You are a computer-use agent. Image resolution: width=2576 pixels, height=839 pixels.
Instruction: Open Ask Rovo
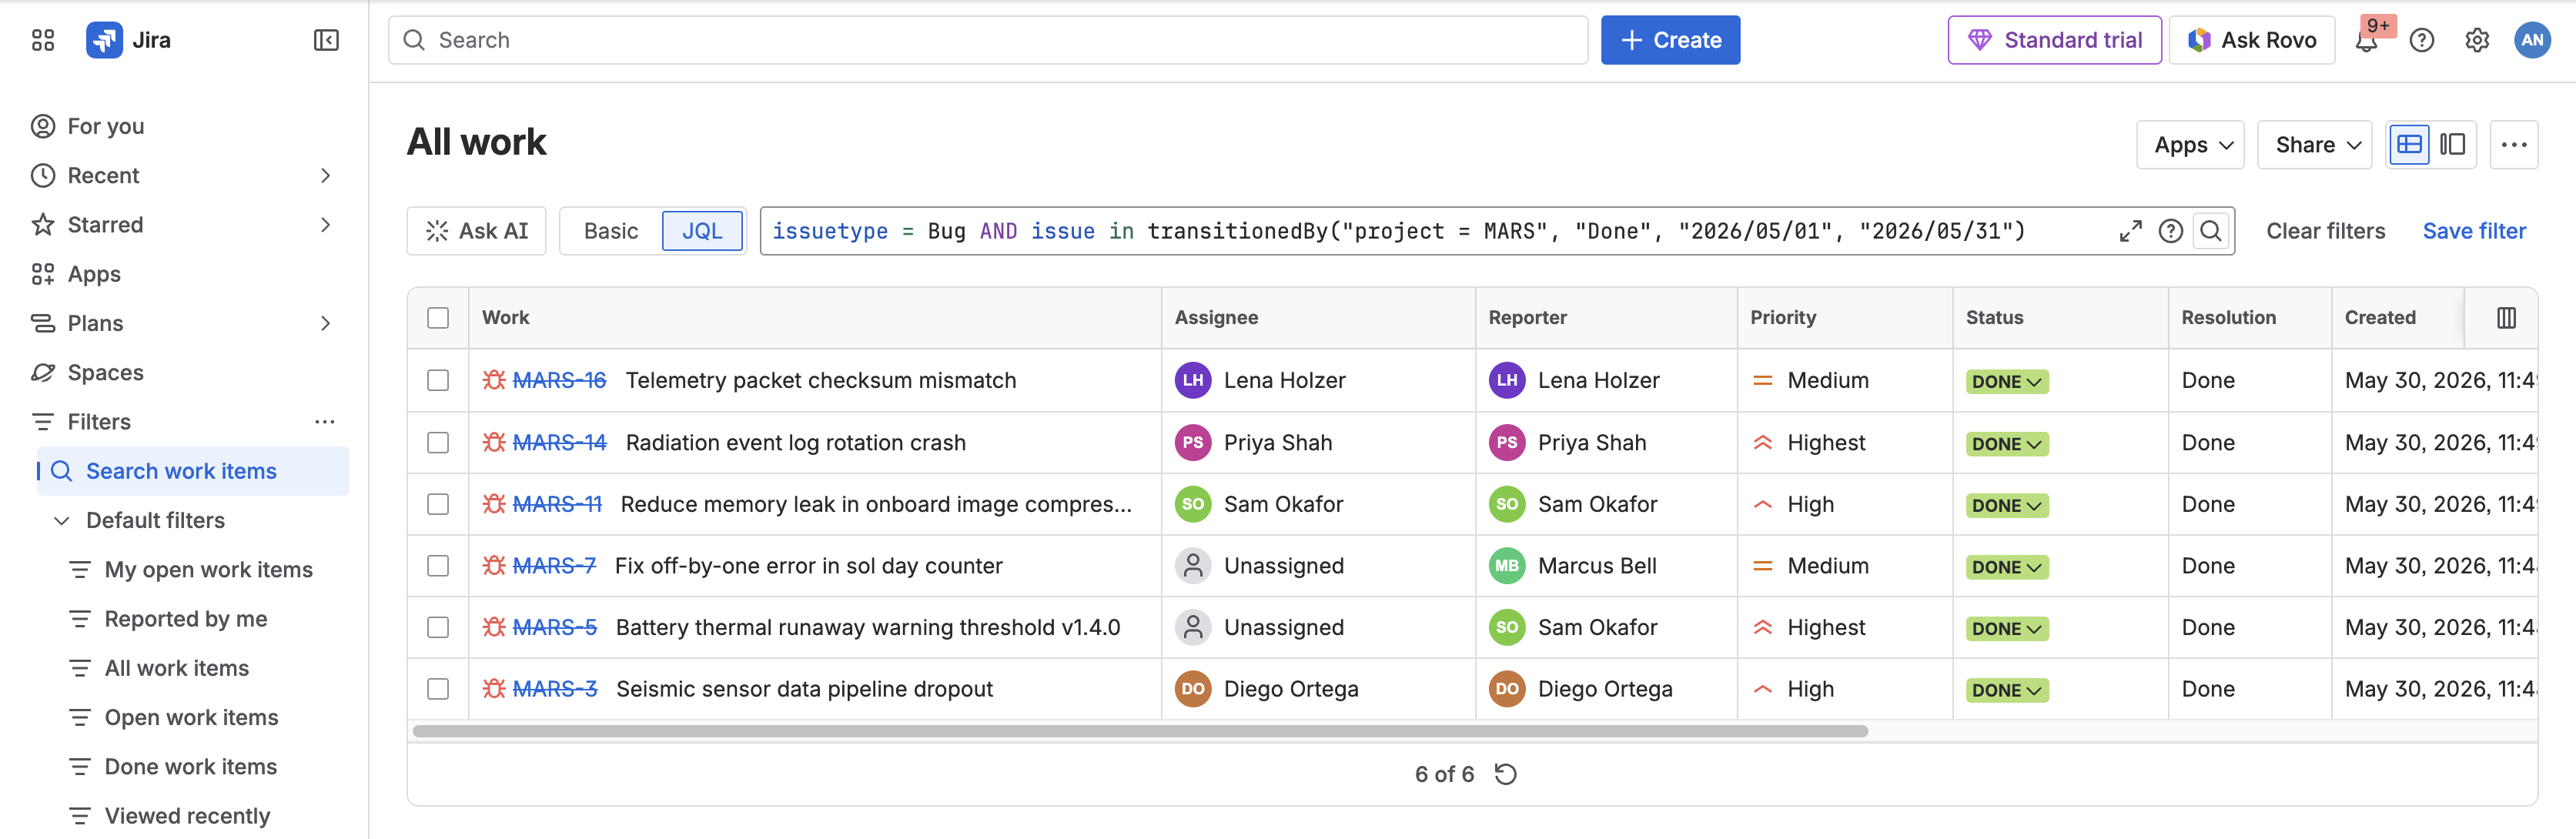tap(2252, 40)
